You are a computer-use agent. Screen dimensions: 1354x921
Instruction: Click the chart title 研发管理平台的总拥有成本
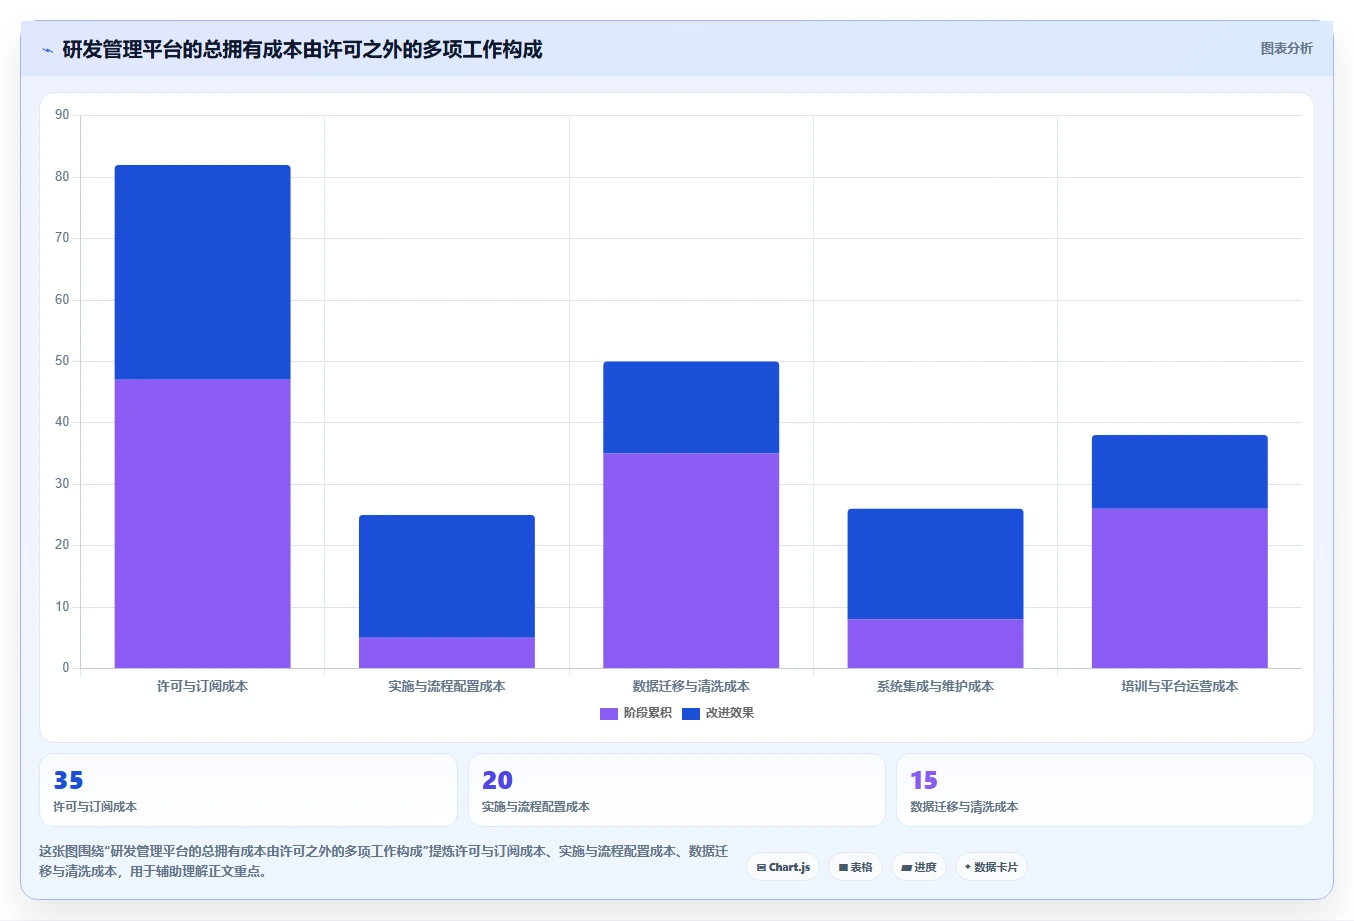pyautogui.click(x=182, y=49)
